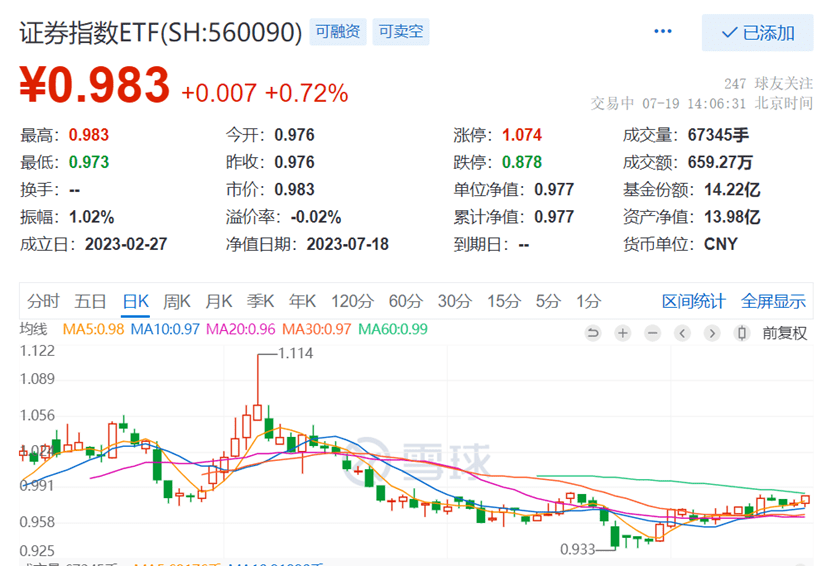
Task: Select the 日K chart tab
Action: pos(136,301)
